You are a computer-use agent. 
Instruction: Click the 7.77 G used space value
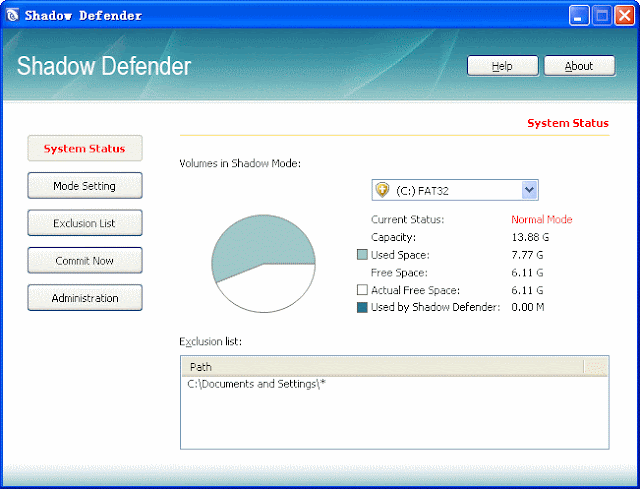click(527, 255)
